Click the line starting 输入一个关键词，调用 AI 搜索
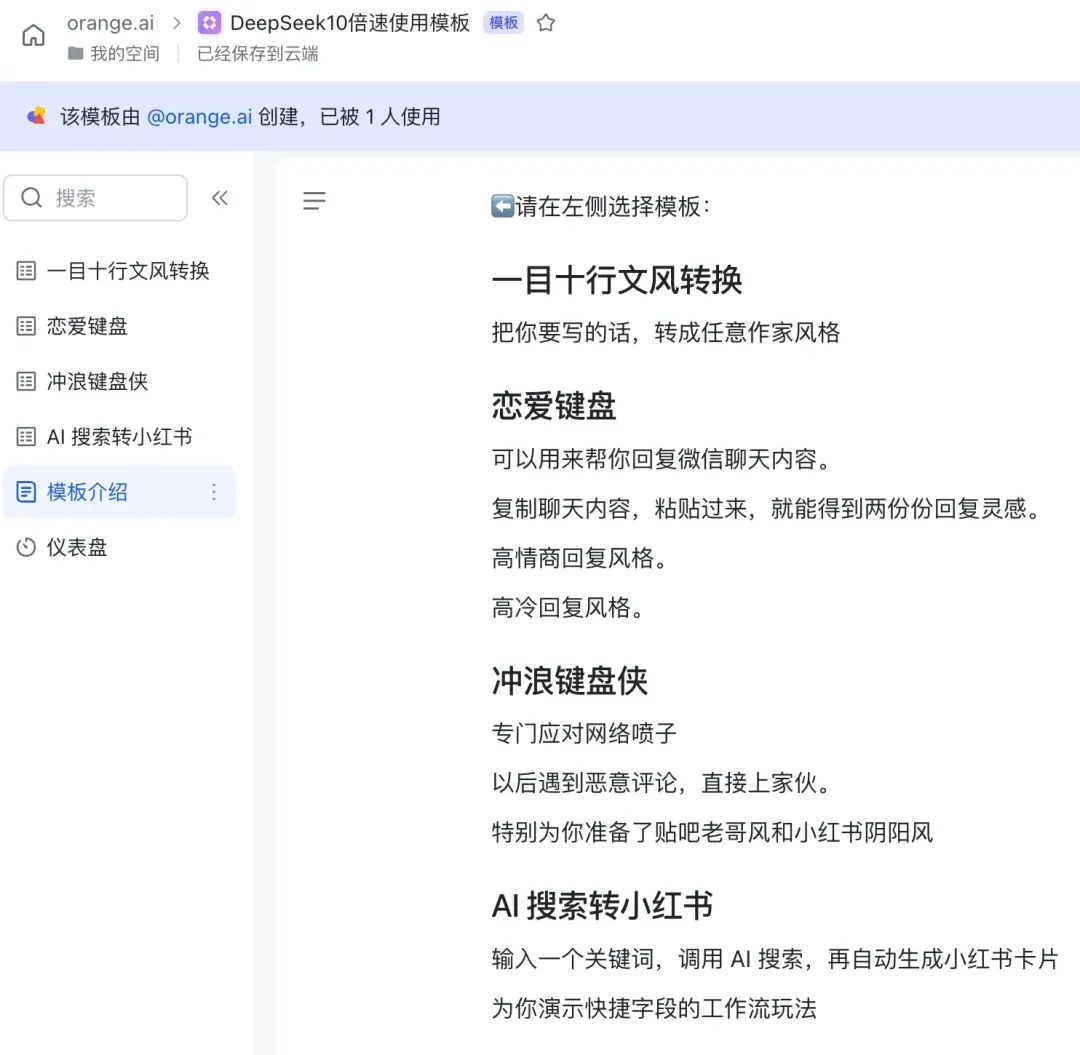Screen dimensions: 1080x1055 coord(775,959)
